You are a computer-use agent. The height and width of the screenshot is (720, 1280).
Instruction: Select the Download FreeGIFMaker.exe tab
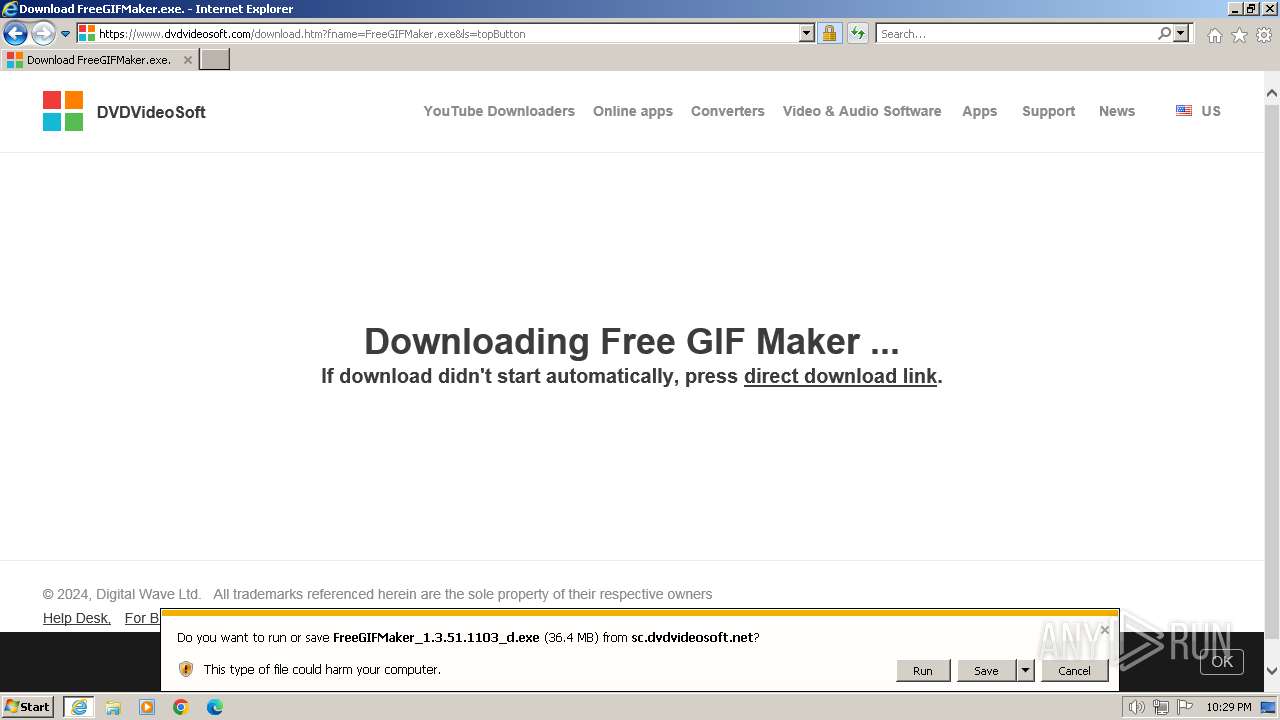pyautogui.click(x=98, y=59)
